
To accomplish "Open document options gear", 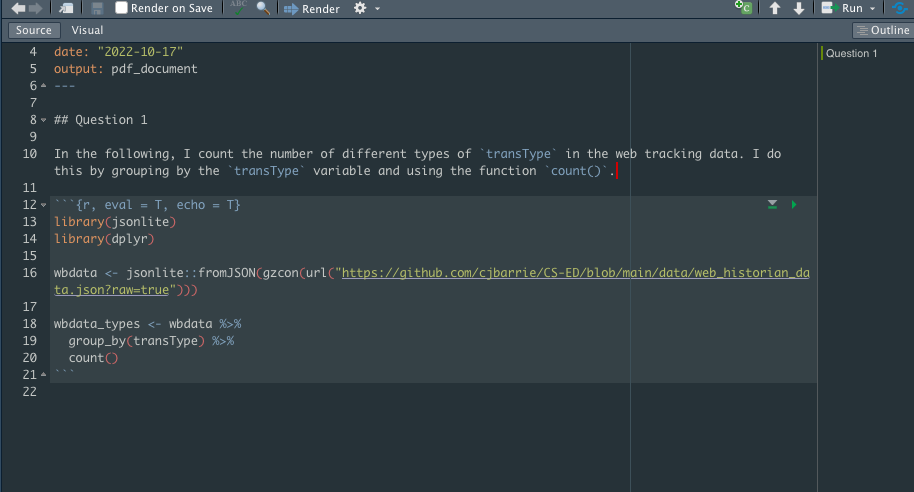I will pyautogui.click(x=360, y=8).
